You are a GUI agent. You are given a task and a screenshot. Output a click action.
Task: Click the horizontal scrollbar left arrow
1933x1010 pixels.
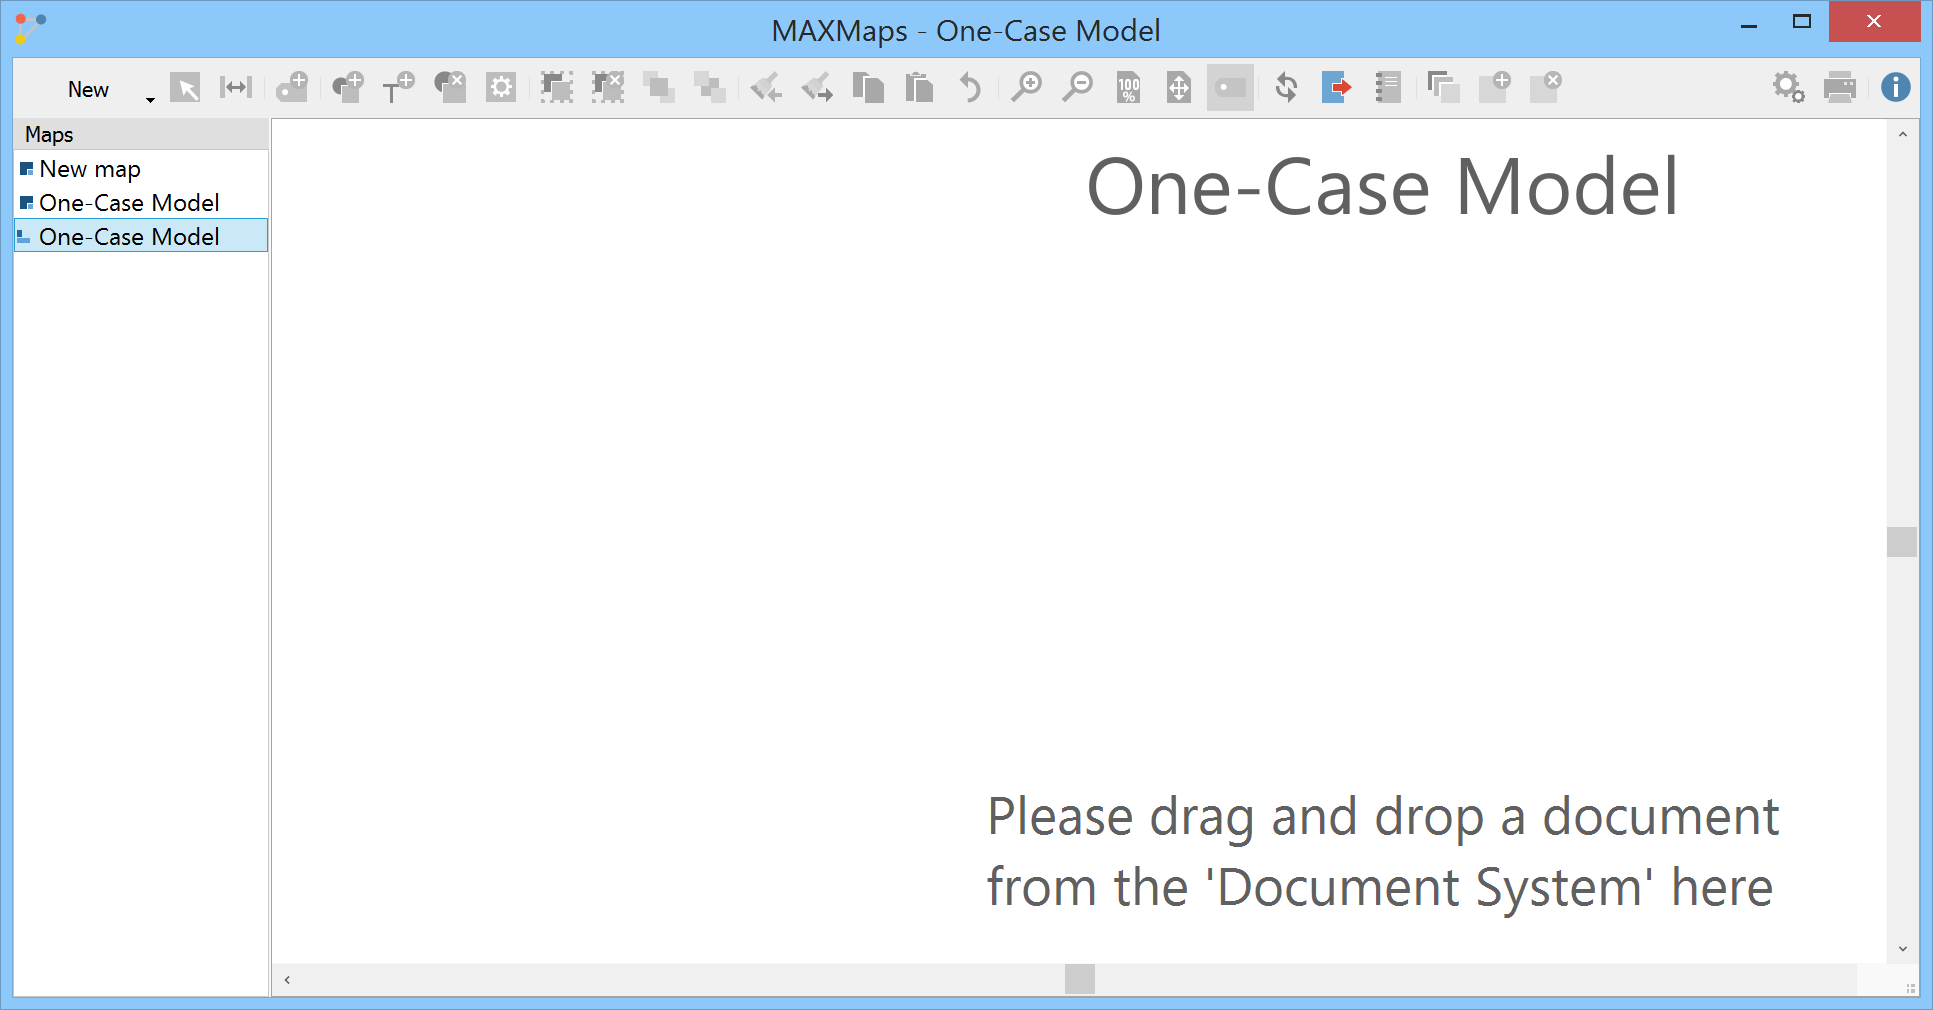click(x=287, y=980)
